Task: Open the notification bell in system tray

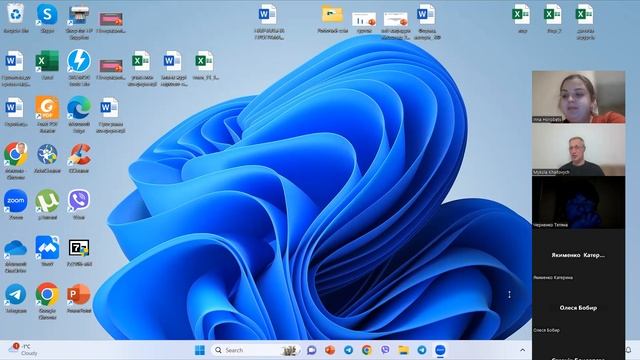Action: click(x=629, y=350)
